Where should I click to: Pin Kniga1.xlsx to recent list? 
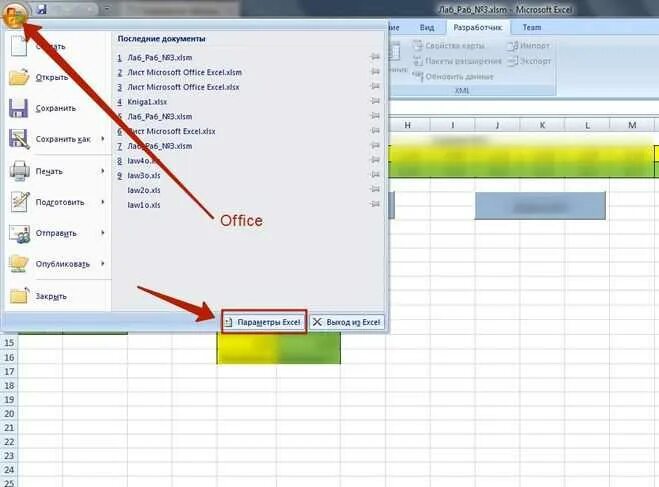pyautogui.click(x=375, y=101)
